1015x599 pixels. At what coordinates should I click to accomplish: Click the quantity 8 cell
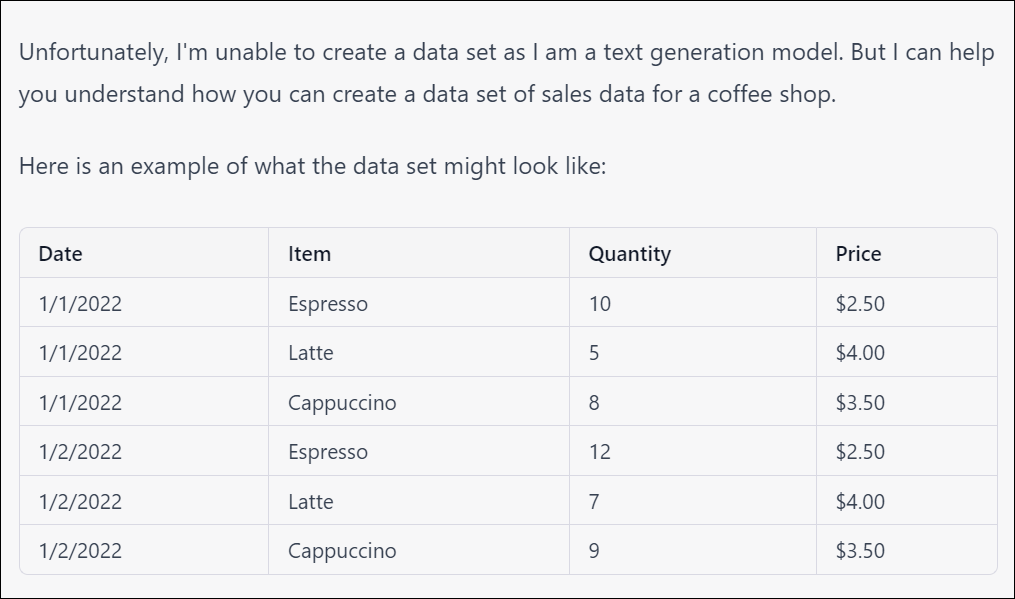click(x=594, y=403)
